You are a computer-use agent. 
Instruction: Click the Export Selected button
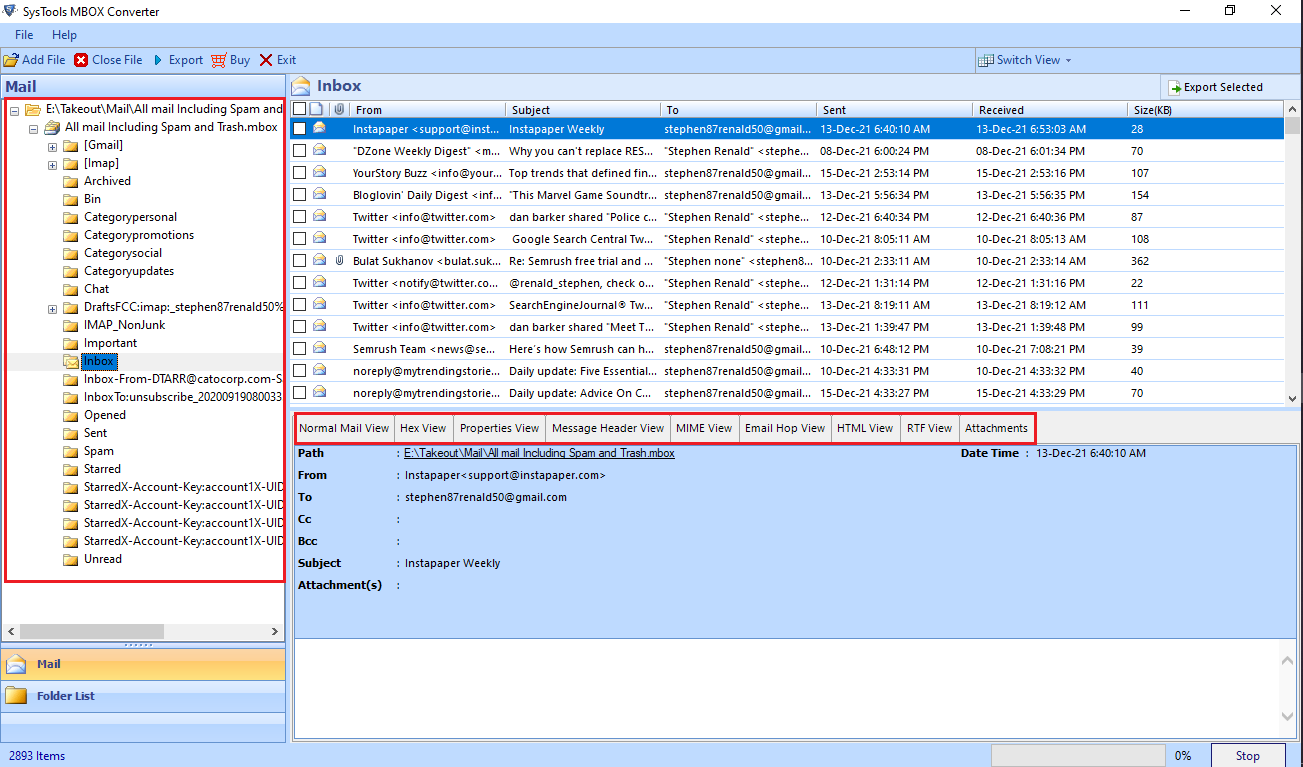(x=1216, y=87)
